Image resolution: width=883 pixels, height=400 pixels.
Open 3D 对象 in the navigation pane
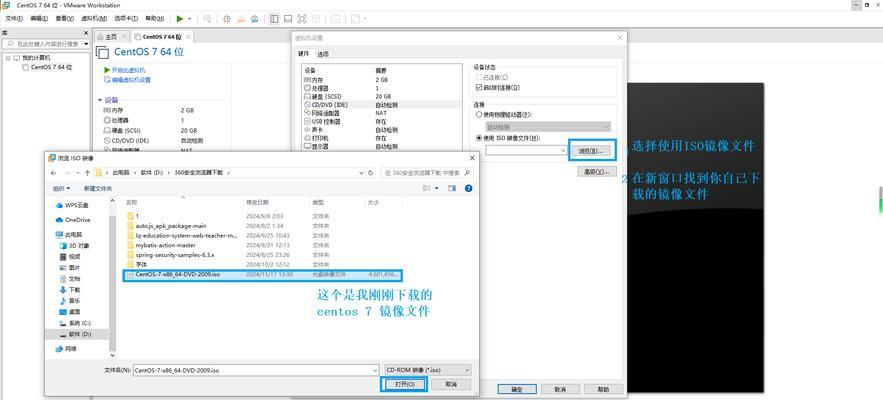(x=74, y=246)
